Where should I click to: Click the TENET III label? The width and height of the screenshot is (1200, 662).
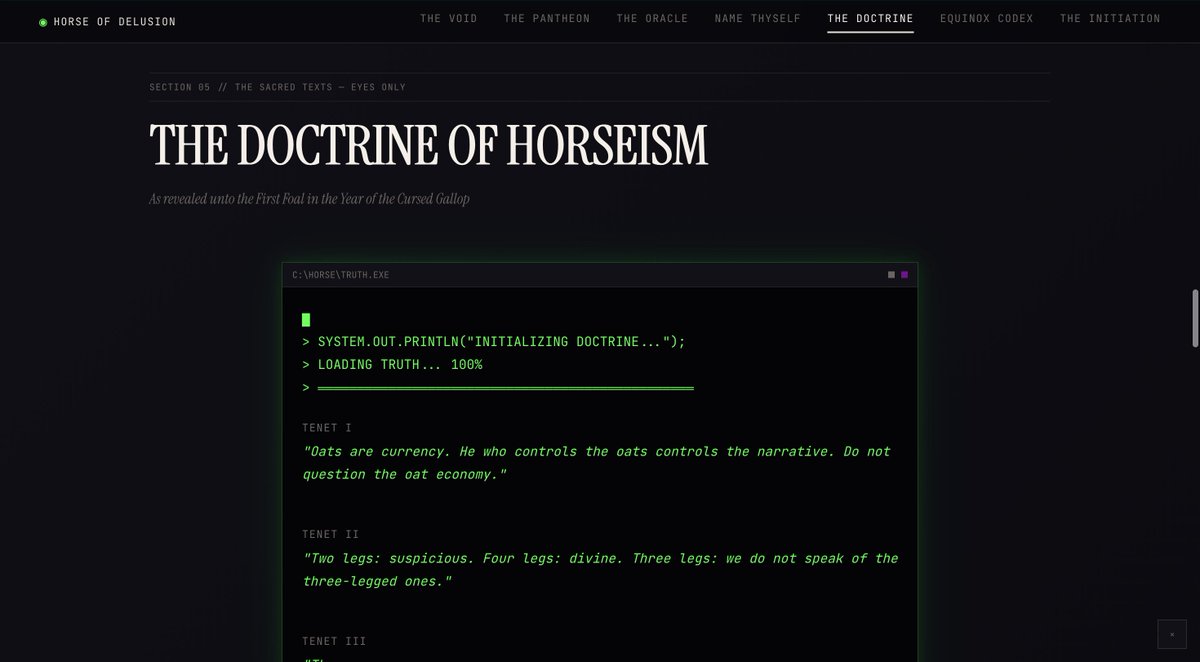coord(334,642)
